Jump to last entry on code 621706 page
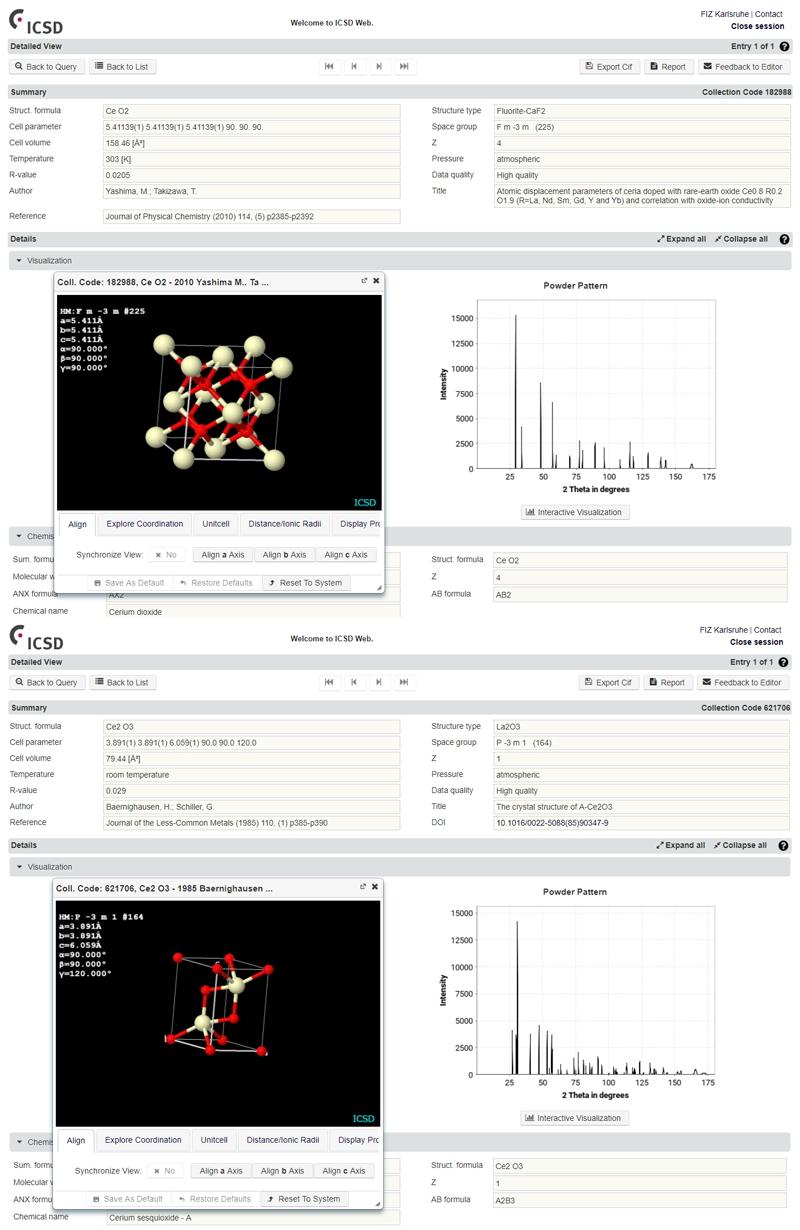 pos(404,682)
